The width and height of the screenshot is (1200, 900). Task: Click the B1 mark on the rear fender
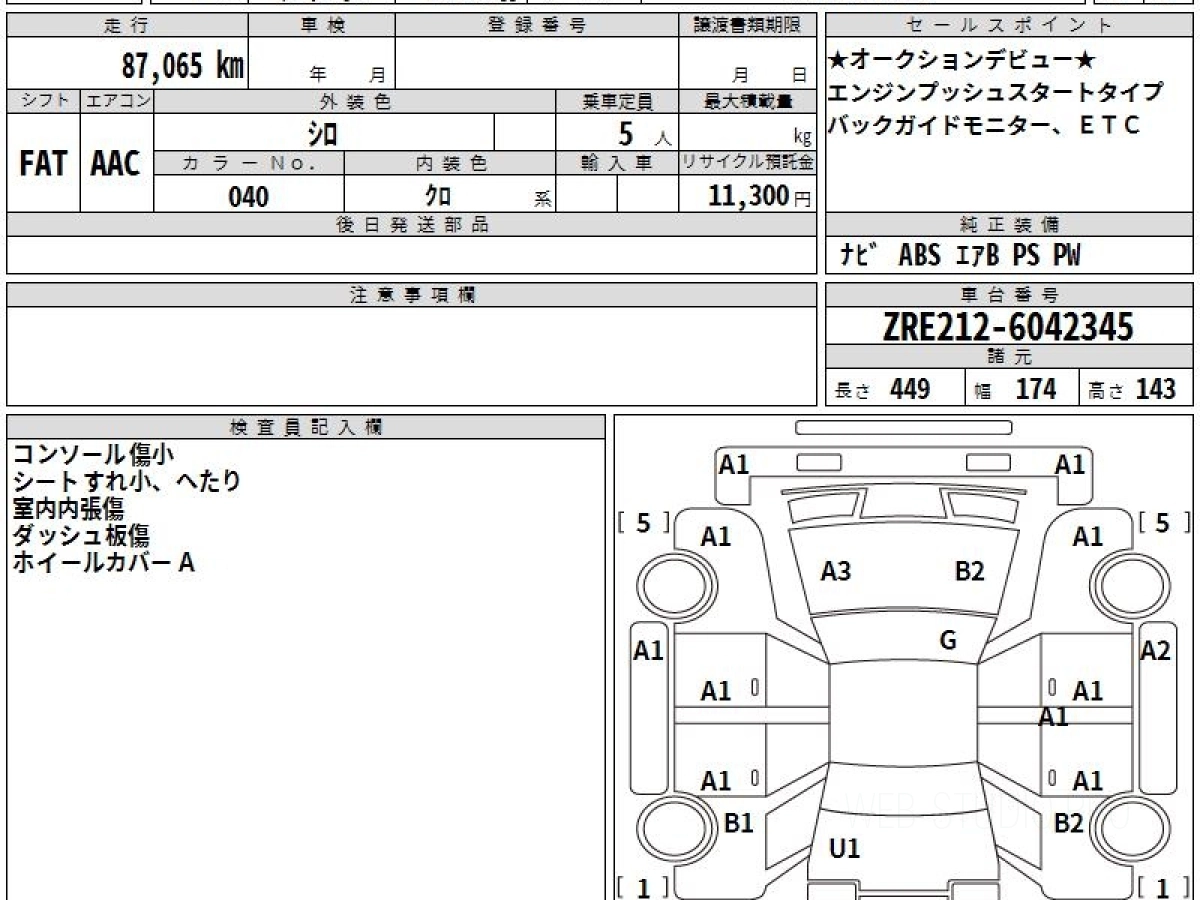coord(738,823)
